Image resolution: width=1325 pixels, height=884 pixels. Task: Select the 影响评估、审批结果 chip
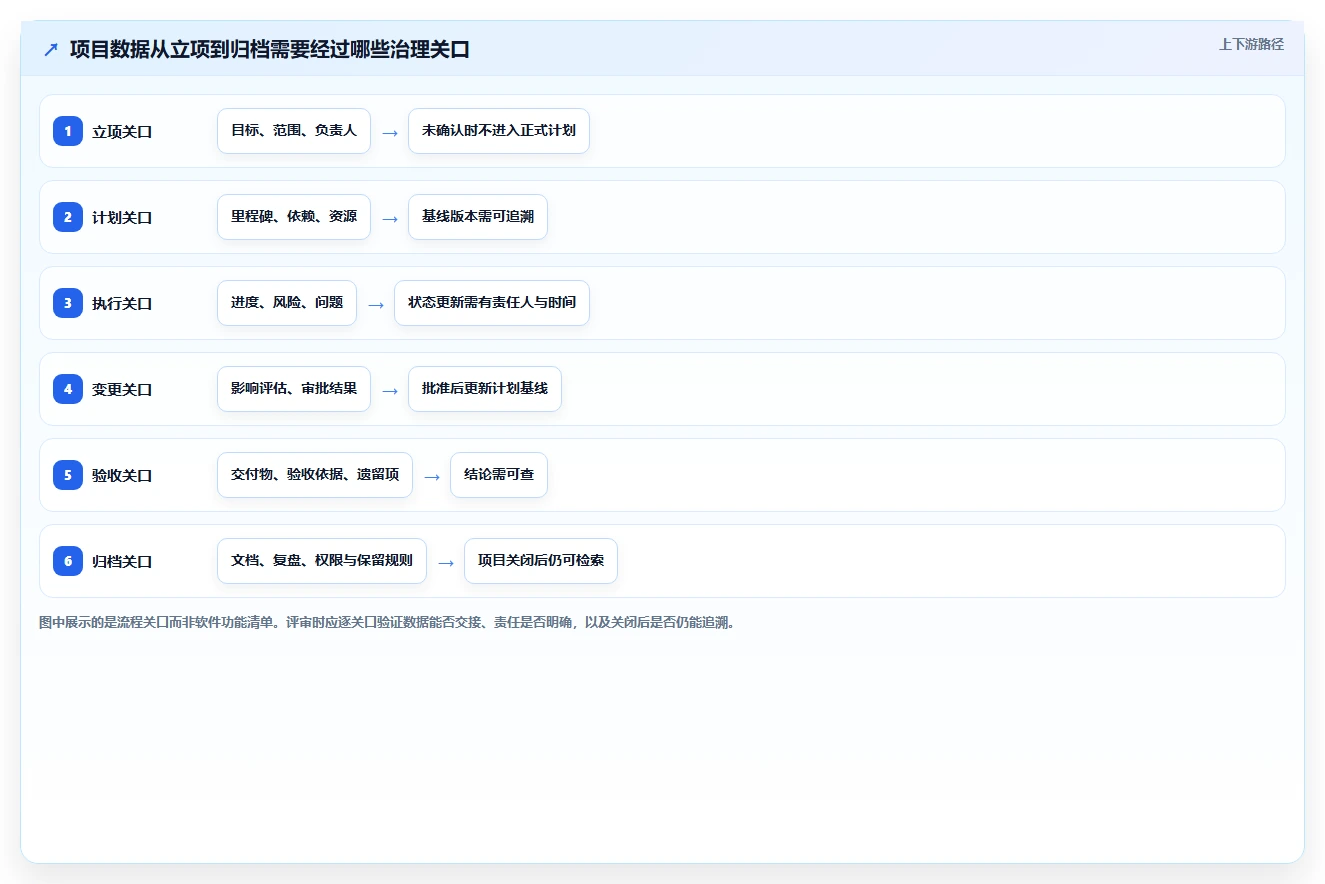tap(294, 389)
